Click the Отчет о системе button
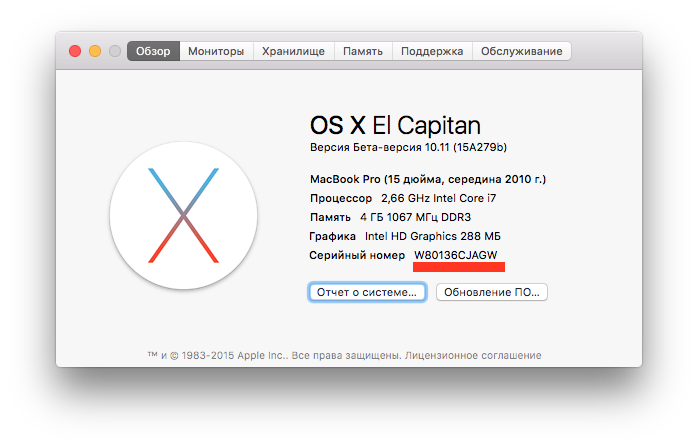Viewport: 698px width, 447px height. 367,293
